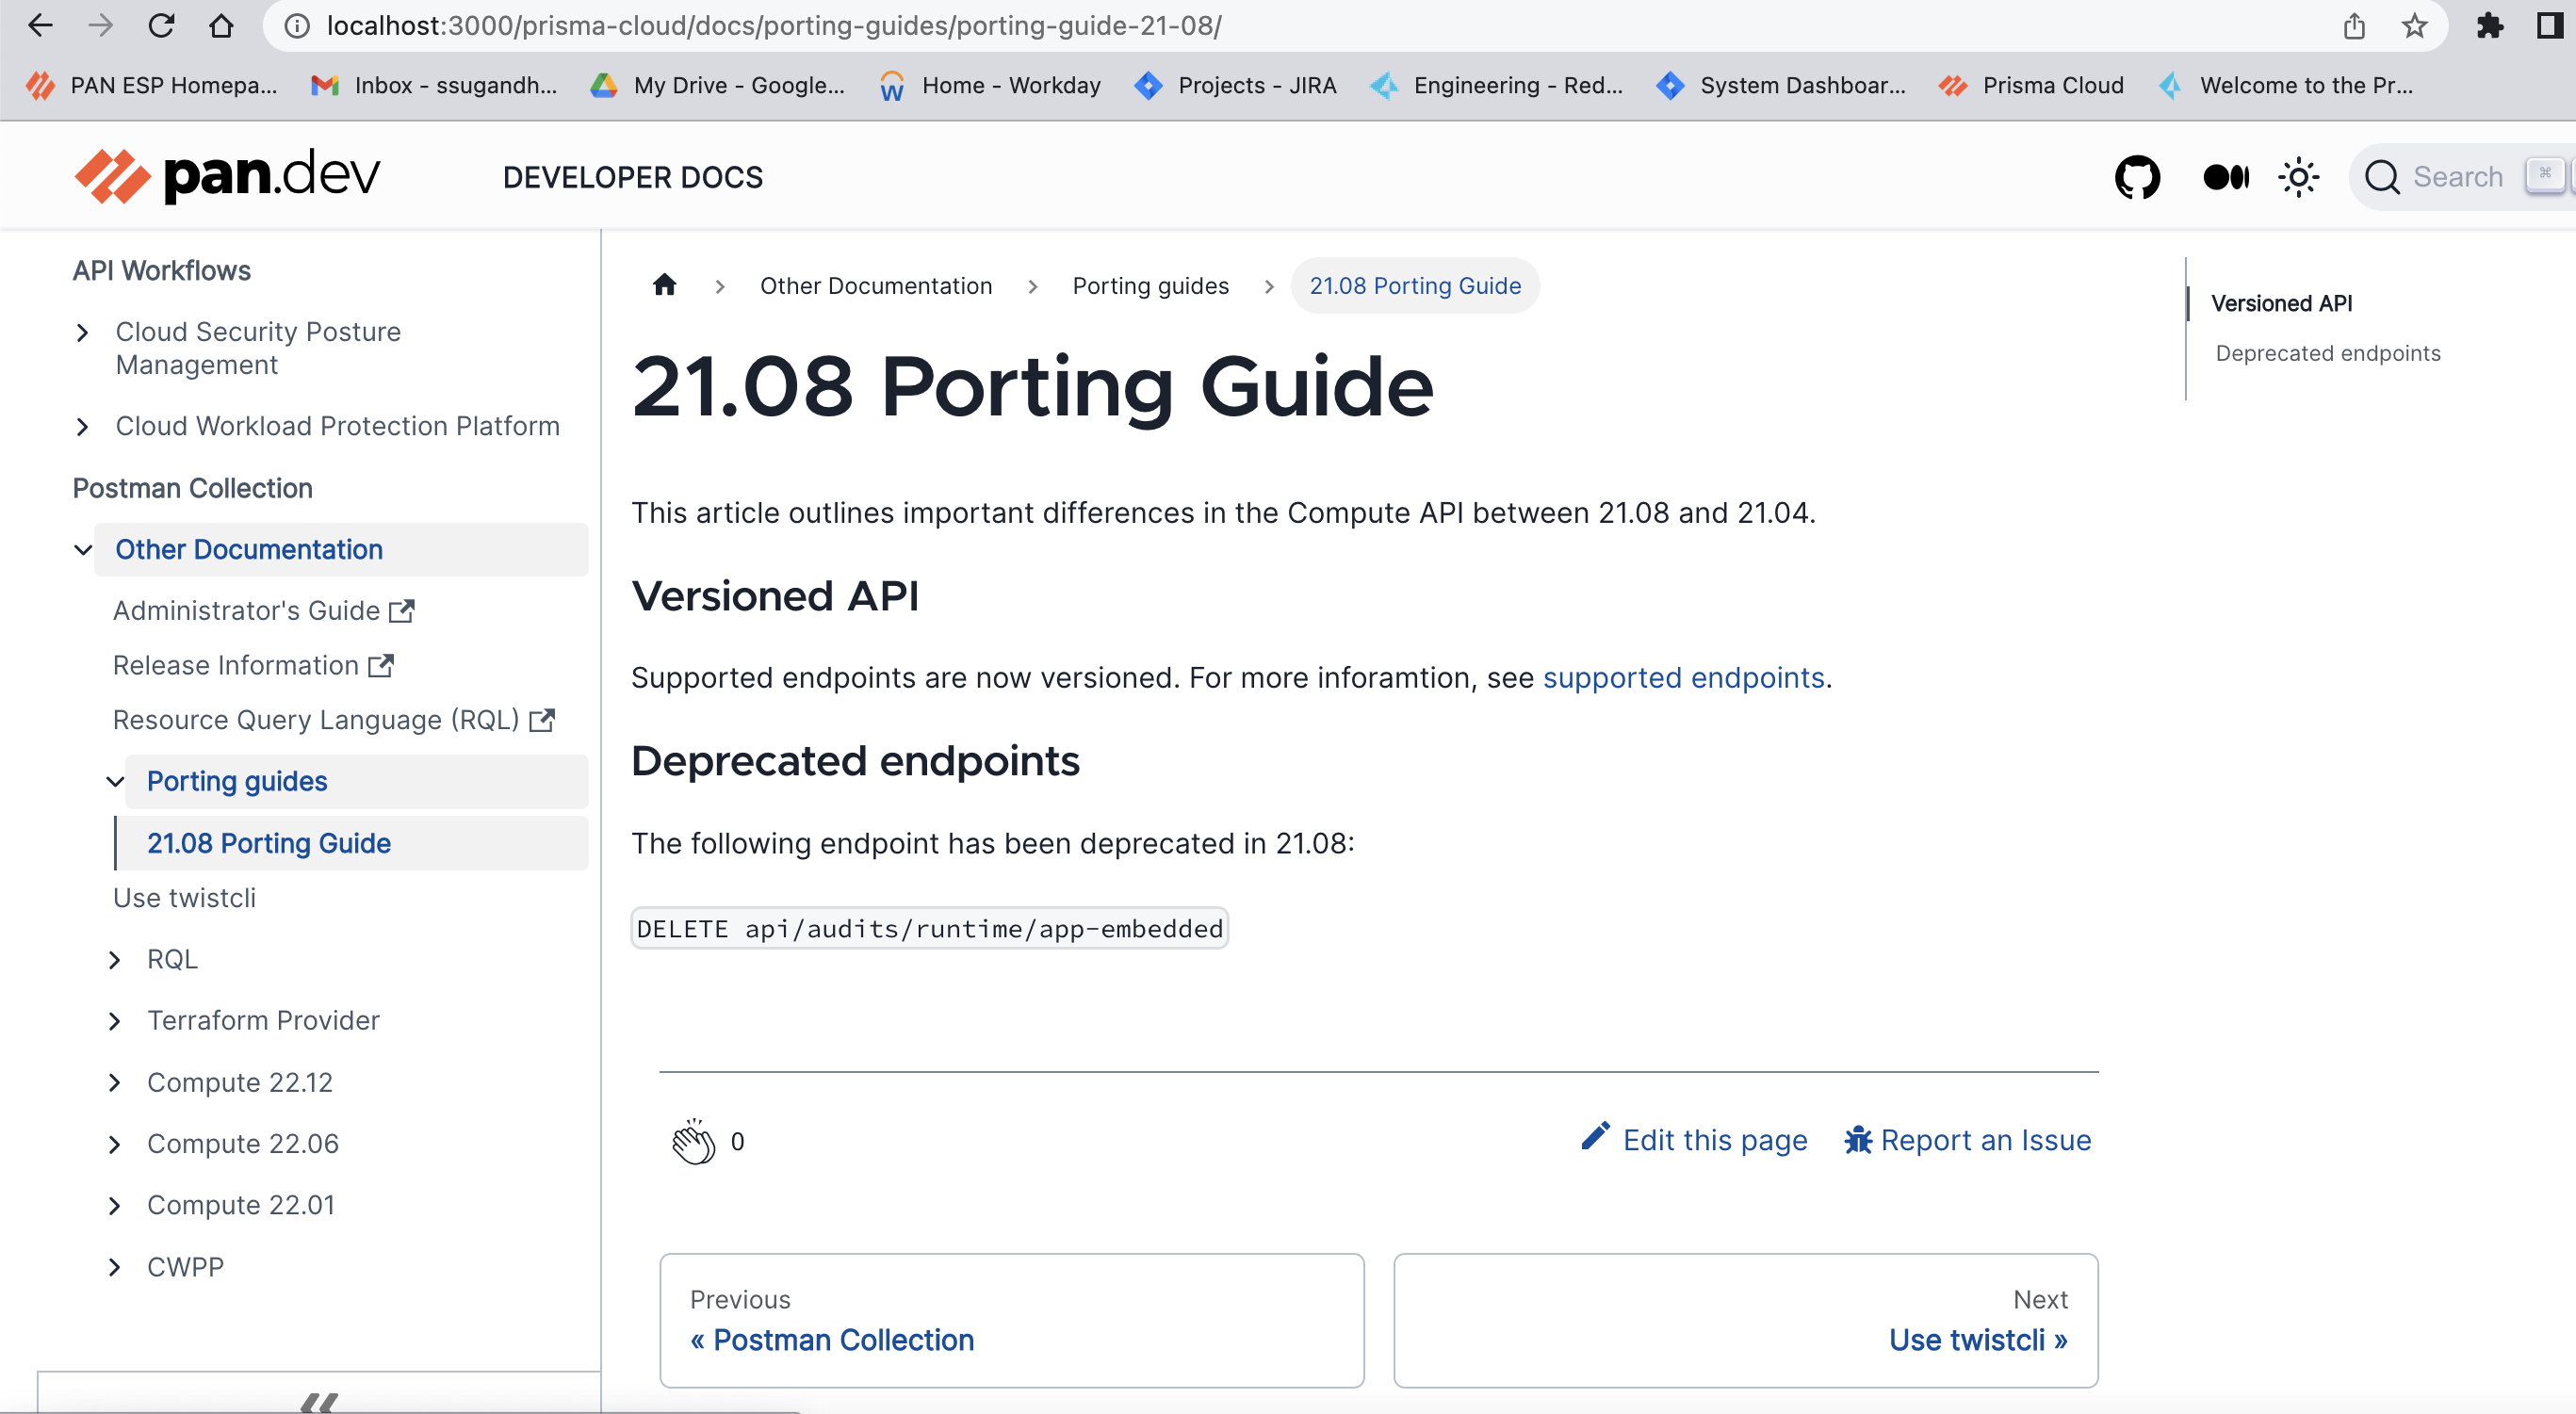Expand the Terraform Provider section
Image resolution: width=2576 pixels, height=1414 pixels.
pyautogui.click(x=115, y=1021)
